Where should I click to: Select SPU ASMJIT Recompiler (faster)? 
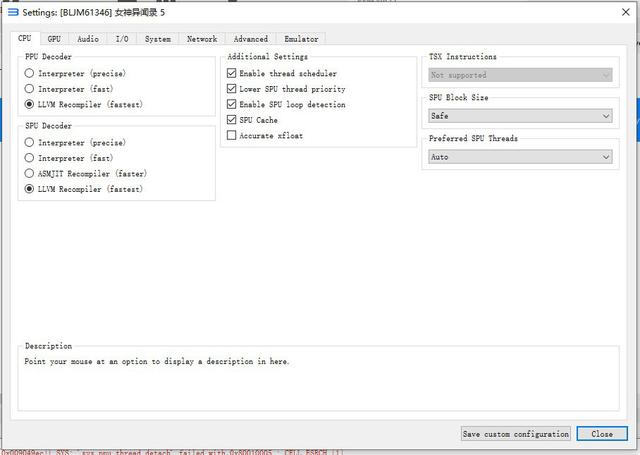[30, 173]
